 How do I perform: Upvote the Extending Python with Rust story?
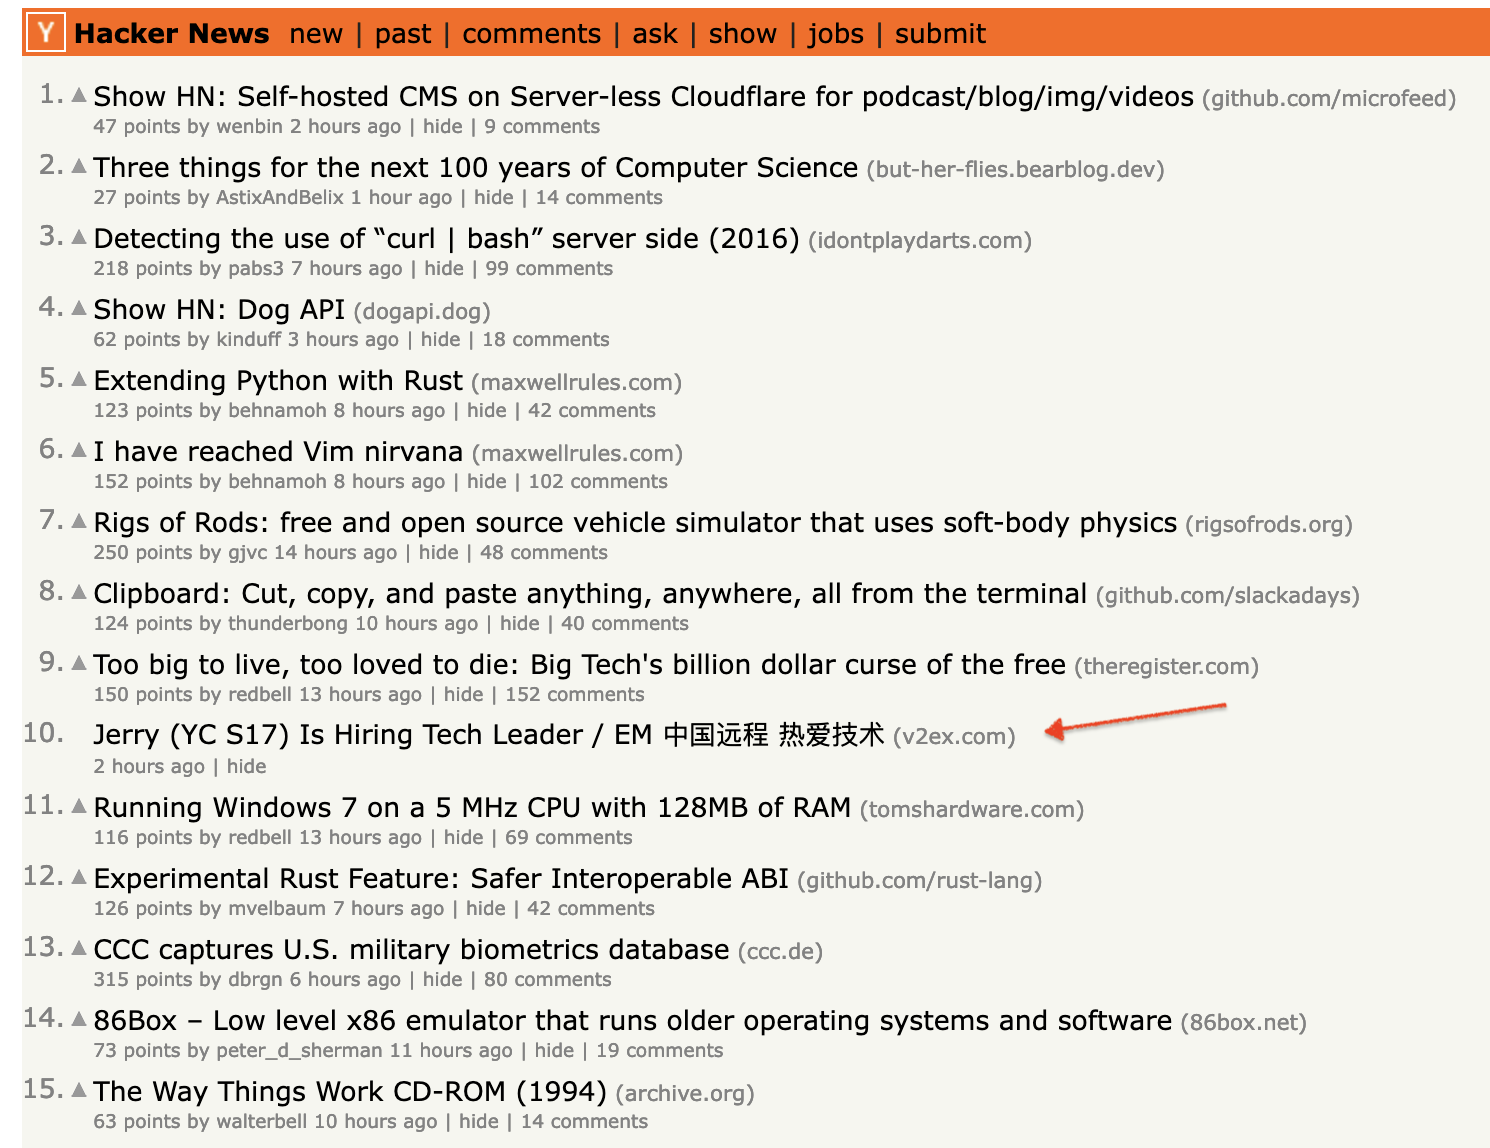point(79,378)
